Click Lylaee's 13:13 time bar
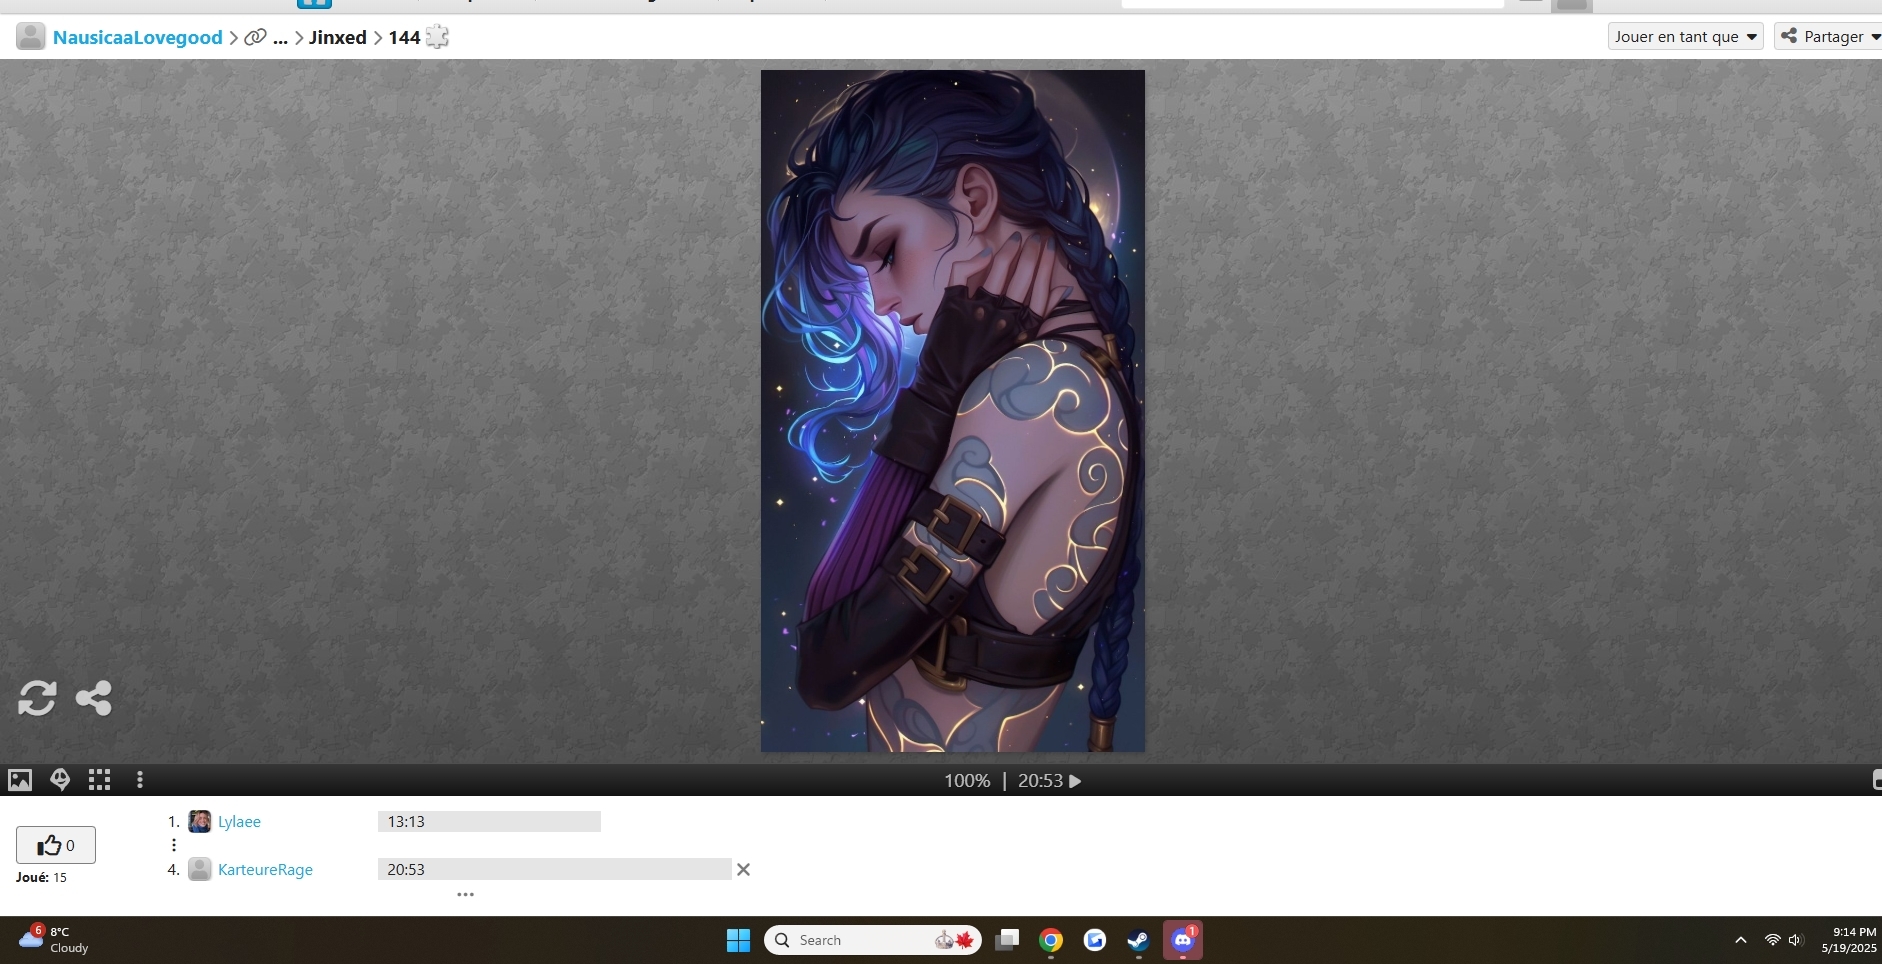The width and height of the screenshot is (1882, 964). pyautogui.click(x=489, y=822)
